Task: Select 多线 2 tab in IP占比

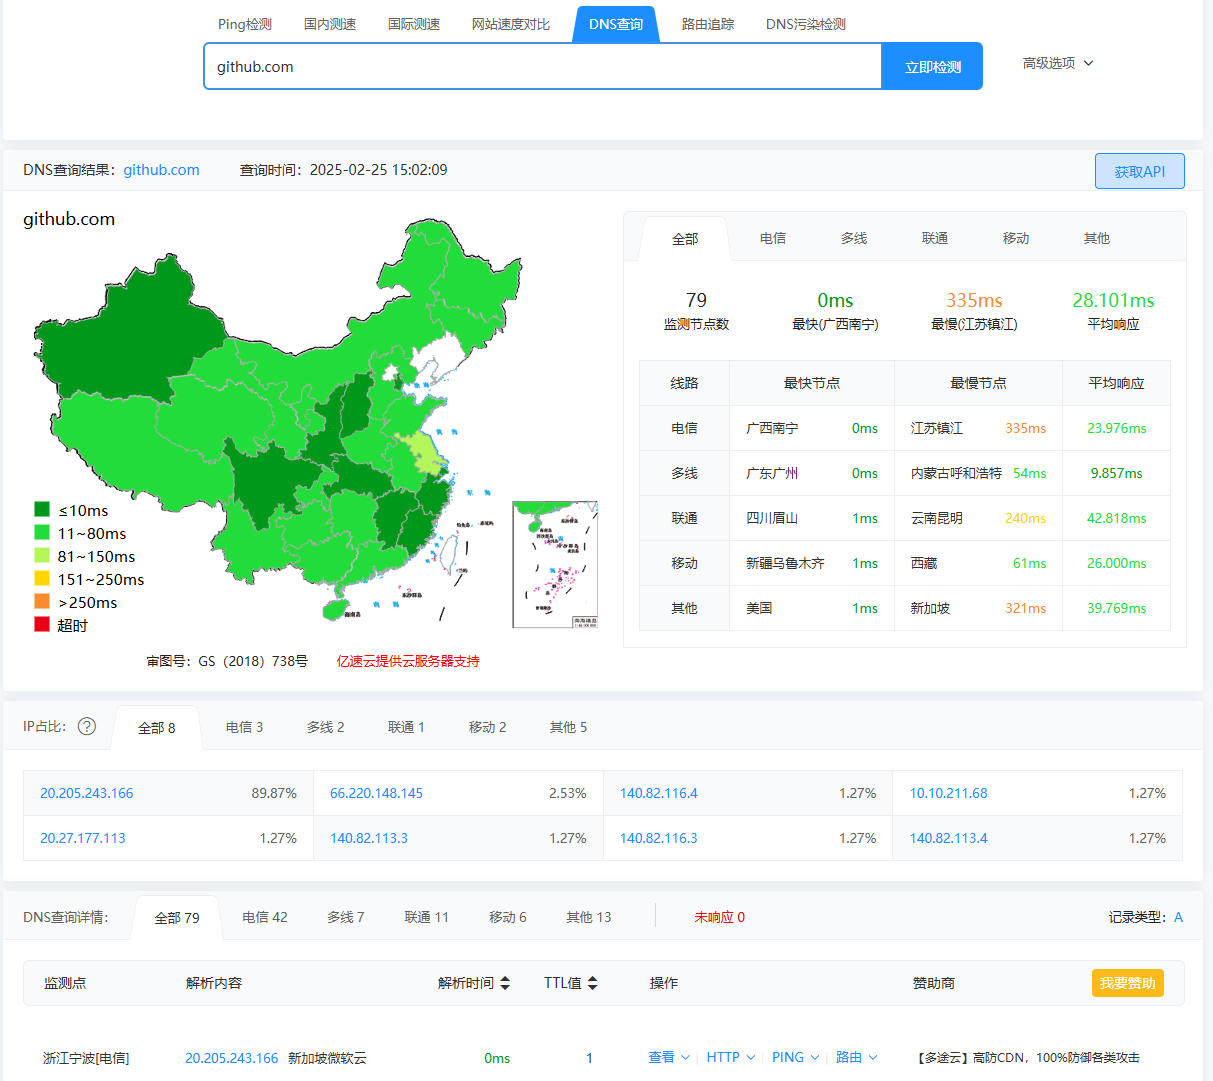Action: (326, 727)
